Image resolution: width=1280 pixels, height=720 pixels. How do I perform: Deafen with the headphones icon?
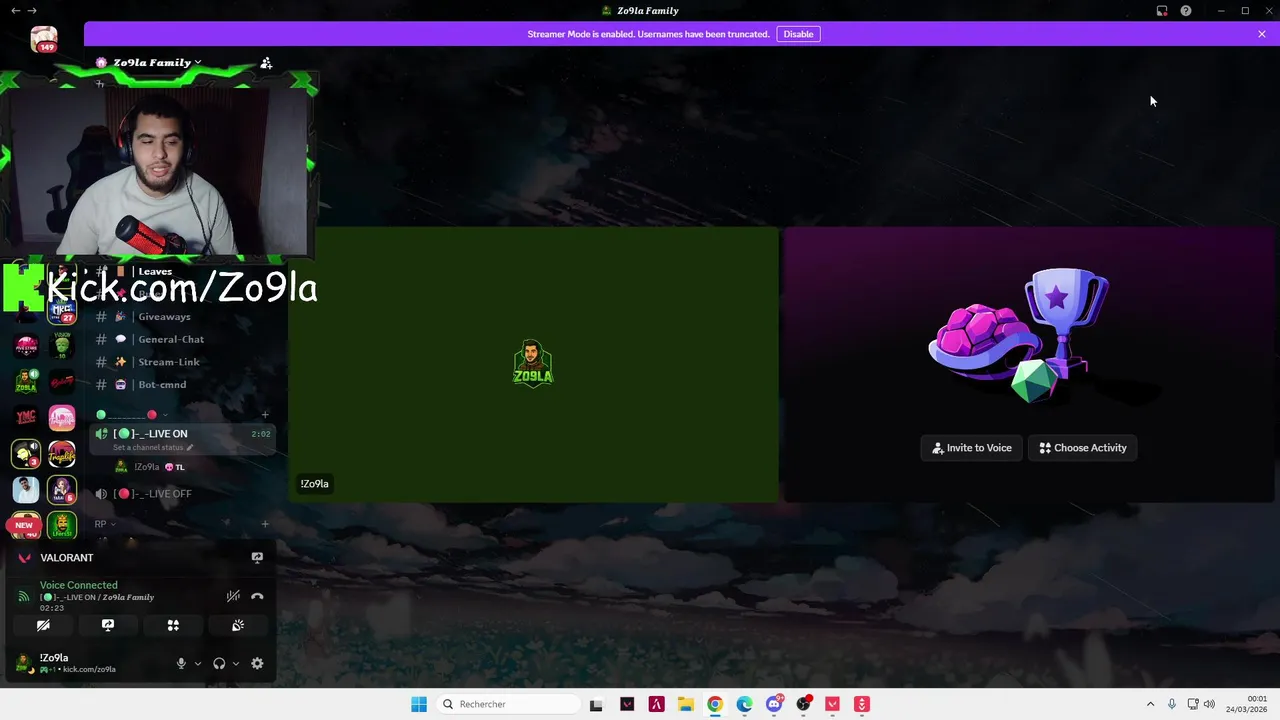(x=219, y=663)
